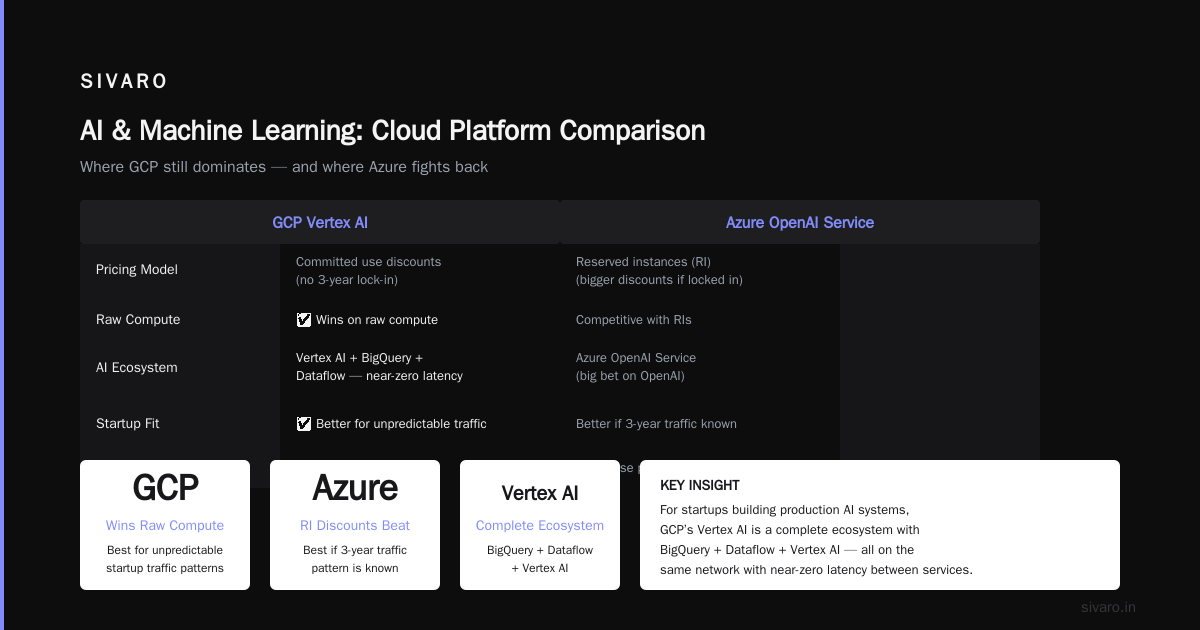Open the Vertex AI Complete Ecosystem card
The height and width of the screenshot is (630, 1200).
(x=540, y=525)
